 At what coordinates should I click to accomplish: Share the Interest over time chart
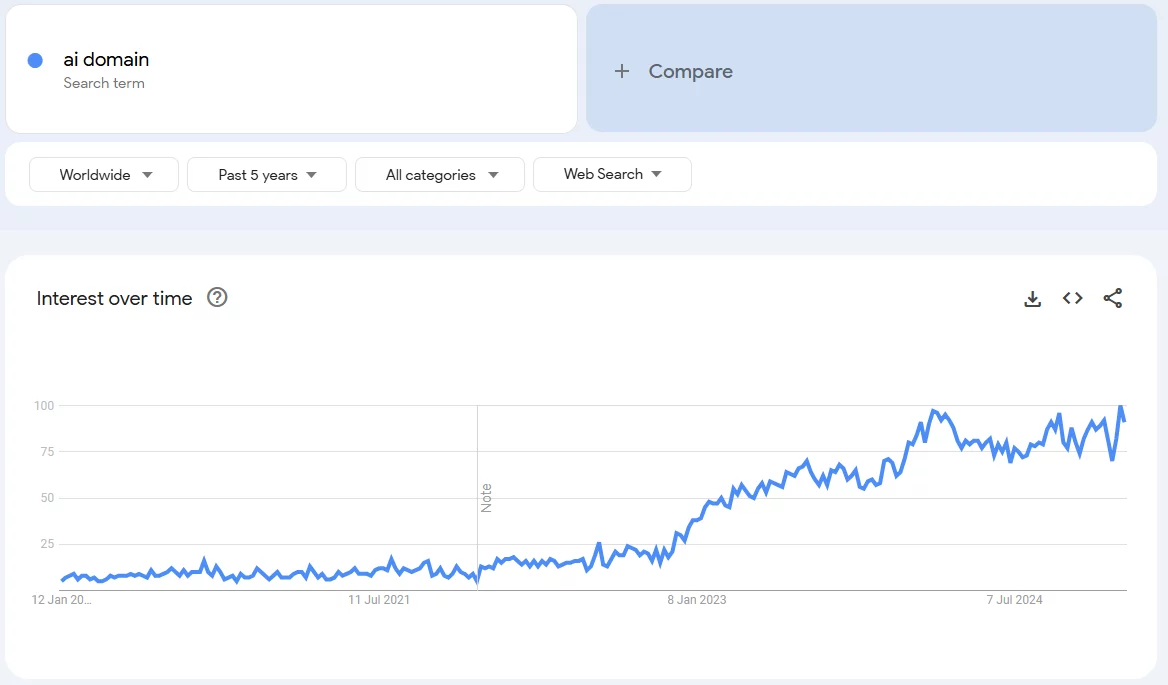[1113, 298]
